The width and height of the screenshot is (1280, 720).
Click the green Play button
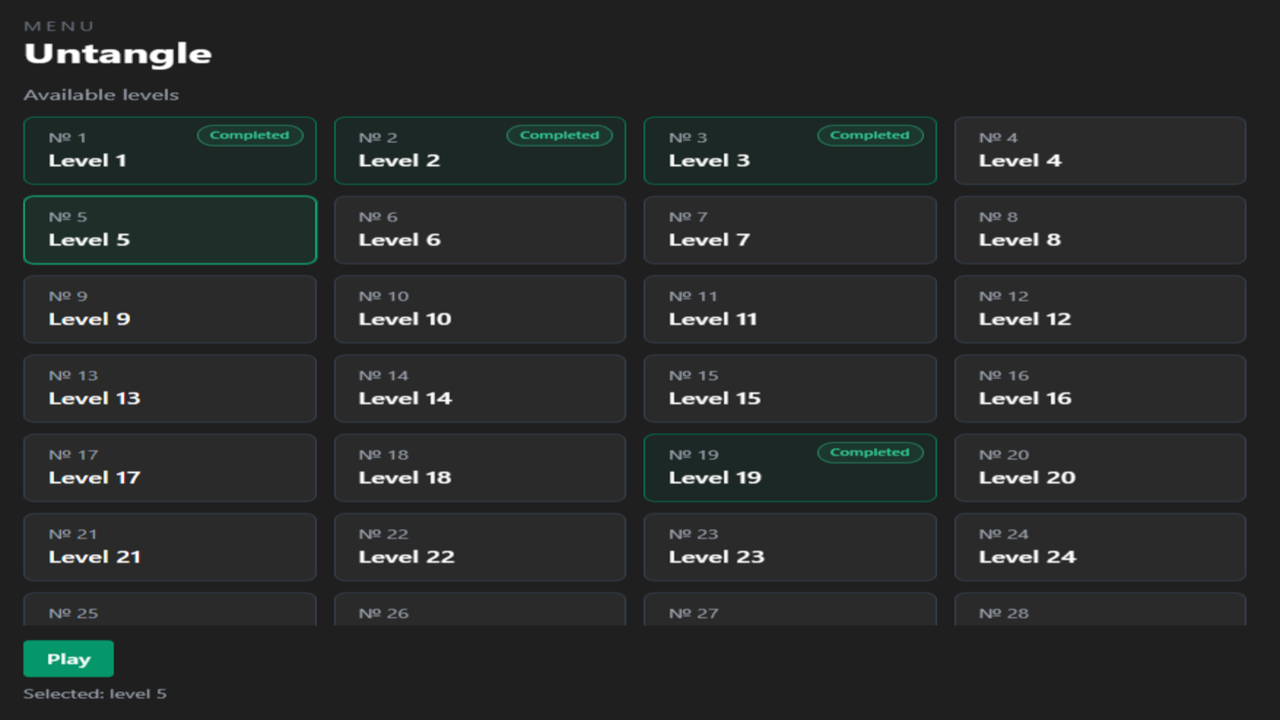pos(68,659)
